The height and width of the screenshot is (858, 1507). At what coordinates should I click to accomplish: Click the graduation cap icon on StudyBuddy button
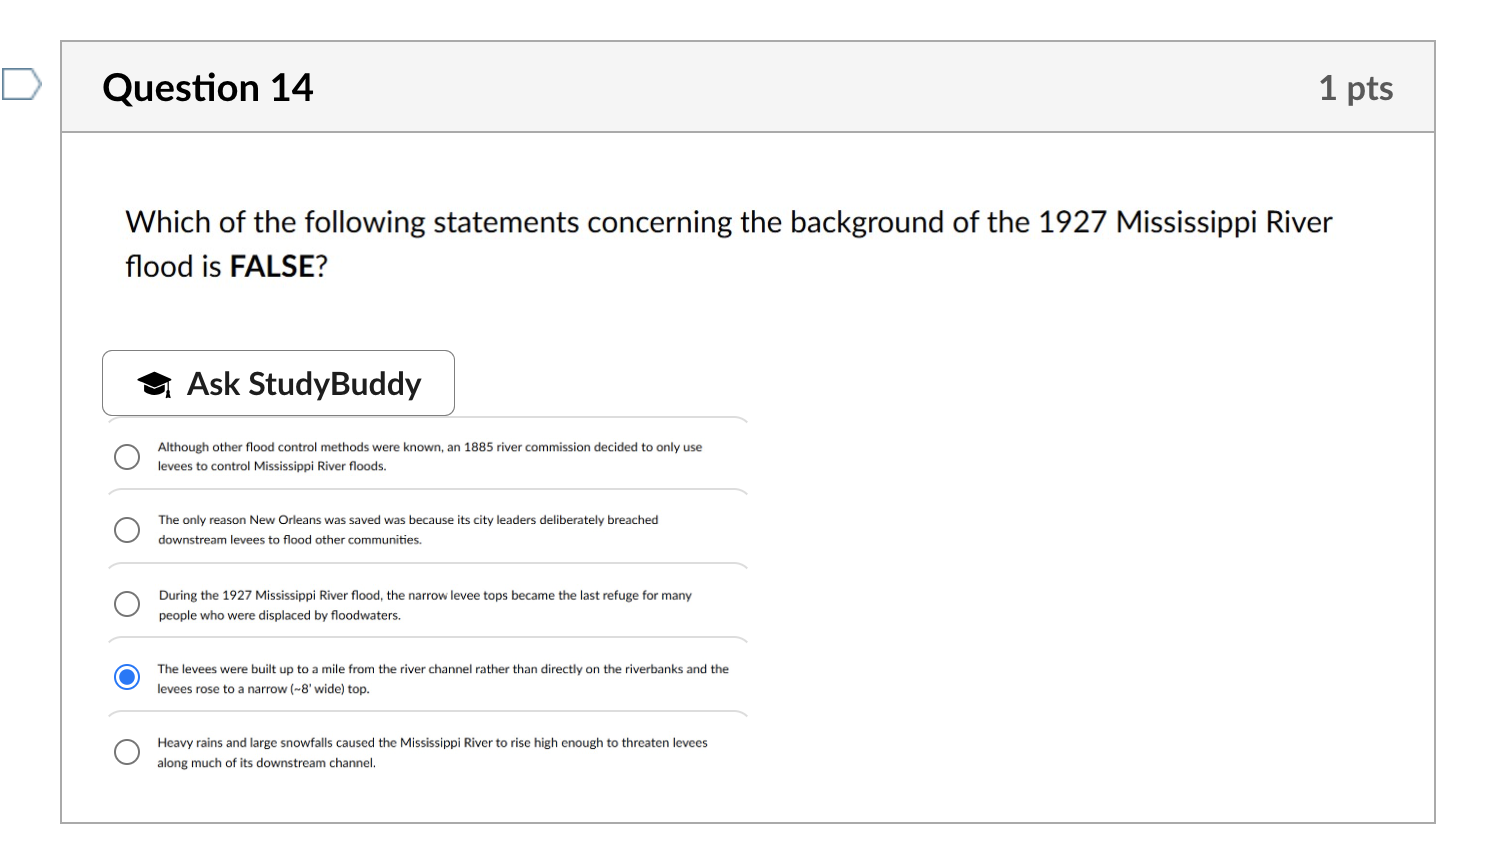(152, 383)
